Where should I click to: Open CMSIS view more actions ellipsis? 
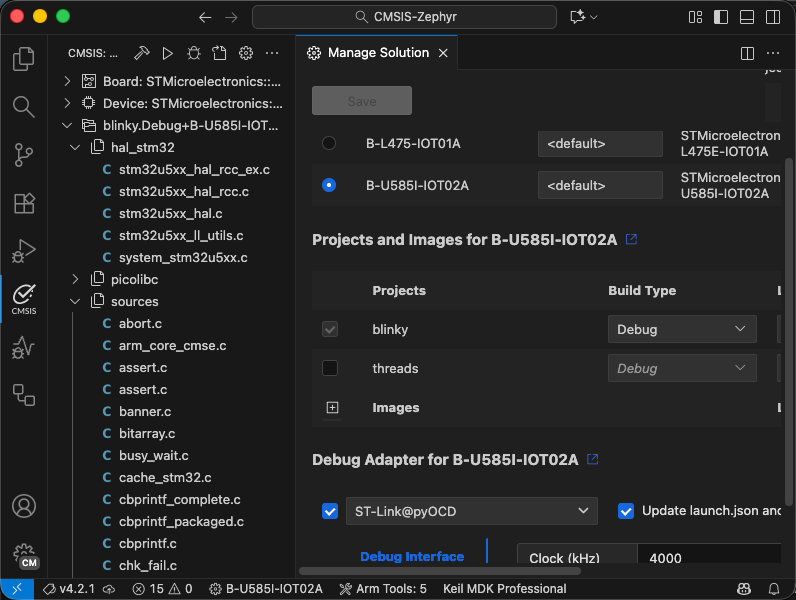coord(272,53)
